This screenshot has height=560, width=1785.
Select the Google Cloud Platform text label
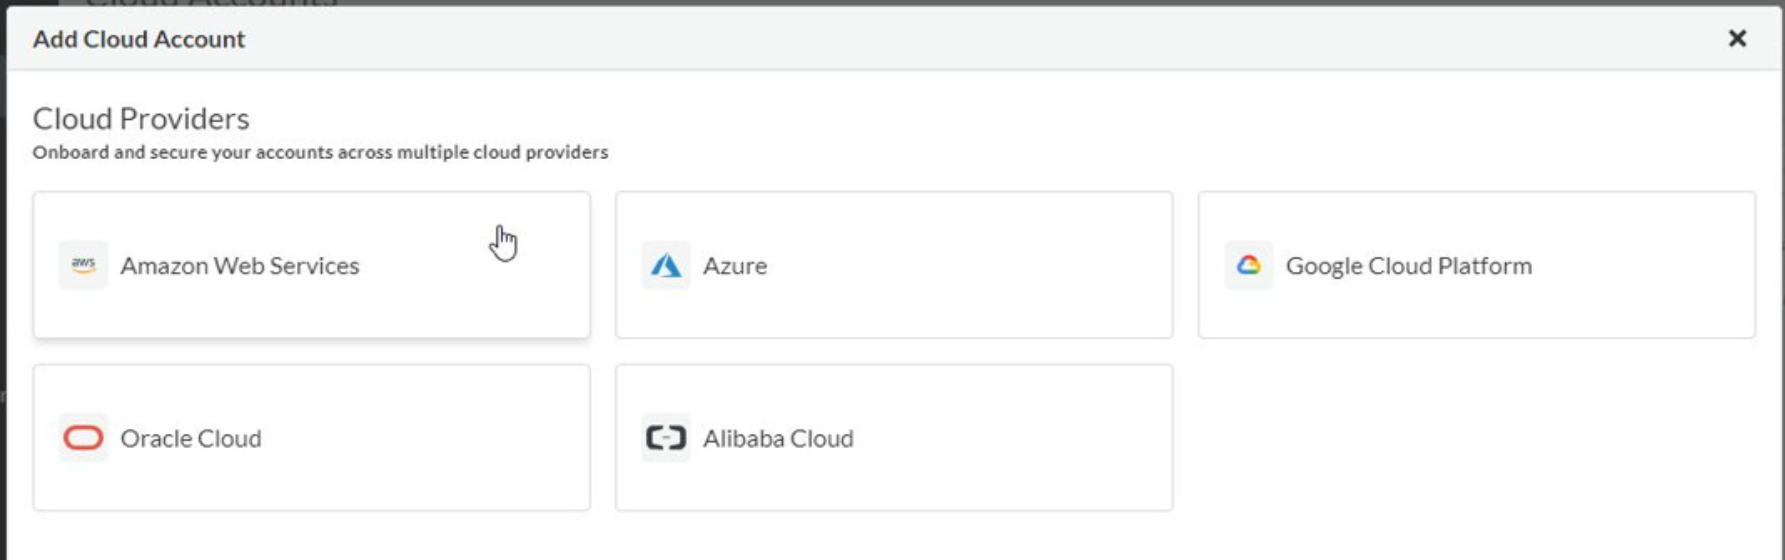click(1408, 266)
